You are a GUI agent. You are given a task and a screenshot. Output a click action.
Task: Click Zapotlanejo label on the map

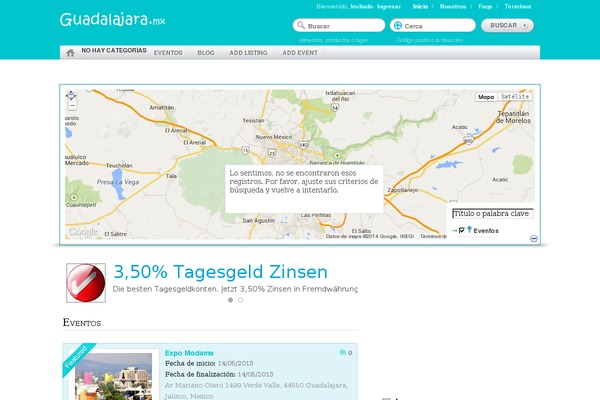tap(403, 190)
